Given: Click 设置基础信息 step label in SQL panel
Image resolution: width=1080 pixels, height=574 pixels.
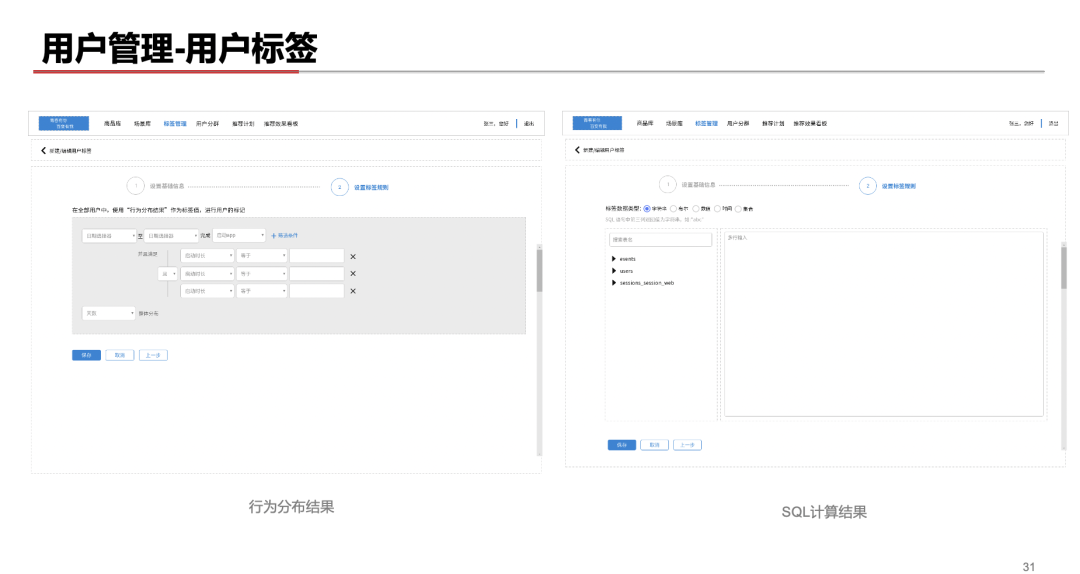Looking at the screenshot, I should (x=698, y=185).
